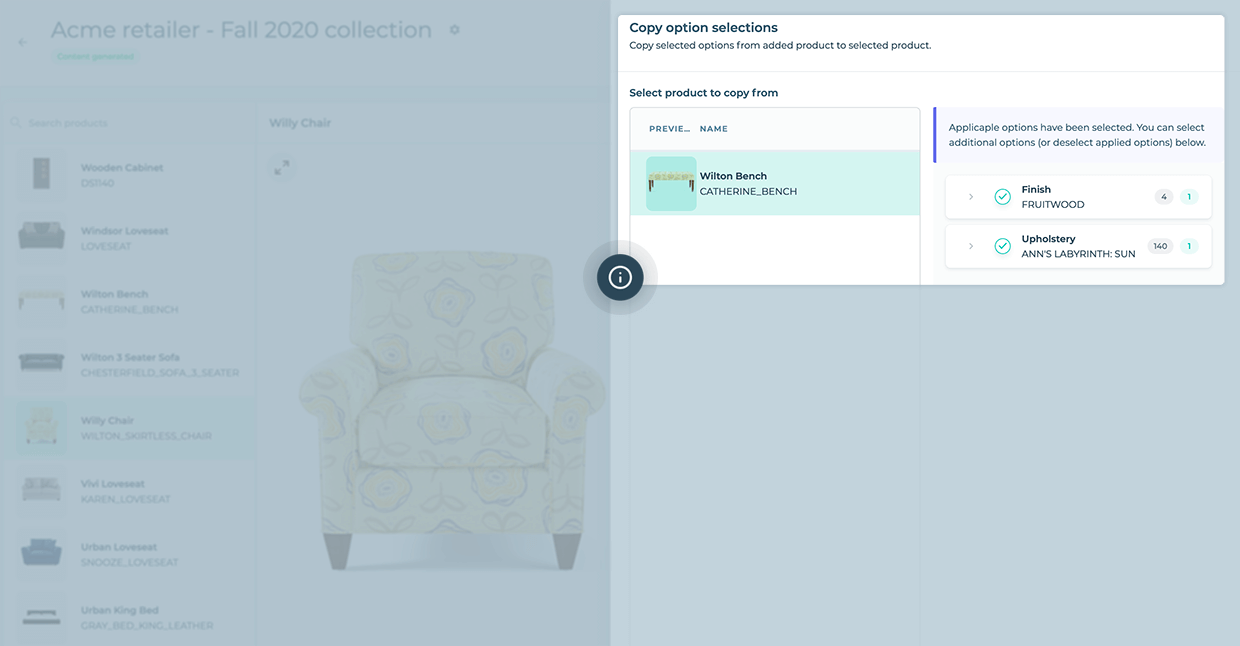
Task: Select the Willy Chair thumbnail in sidebar
Action: click(40, 427)
